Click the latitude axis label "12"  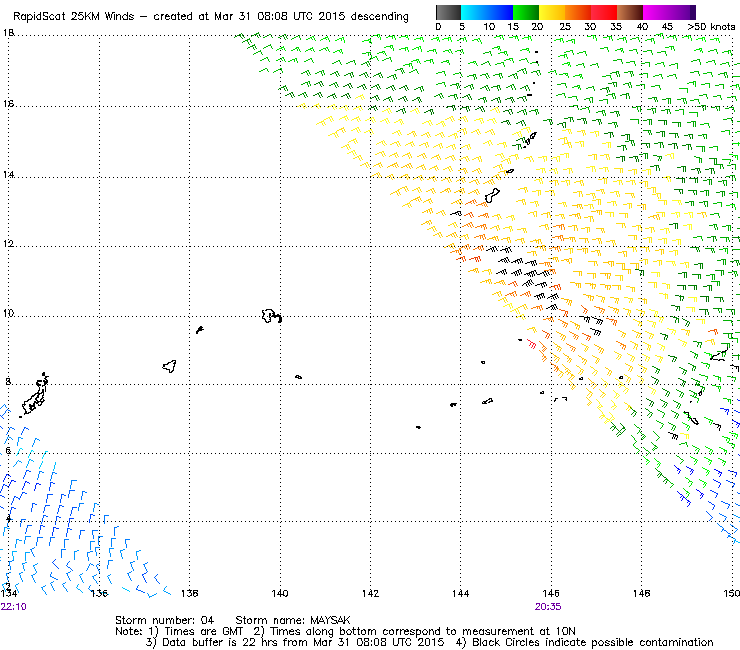pyautogui.click(x=8, y=244)
